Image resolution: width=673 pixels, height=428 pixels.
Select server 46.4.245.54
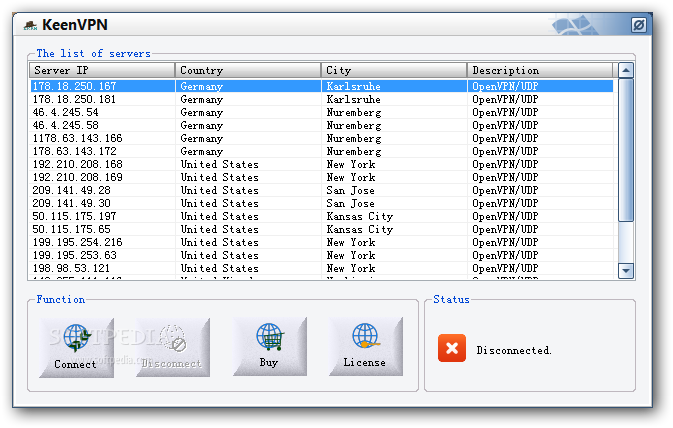tap(322, 112)
